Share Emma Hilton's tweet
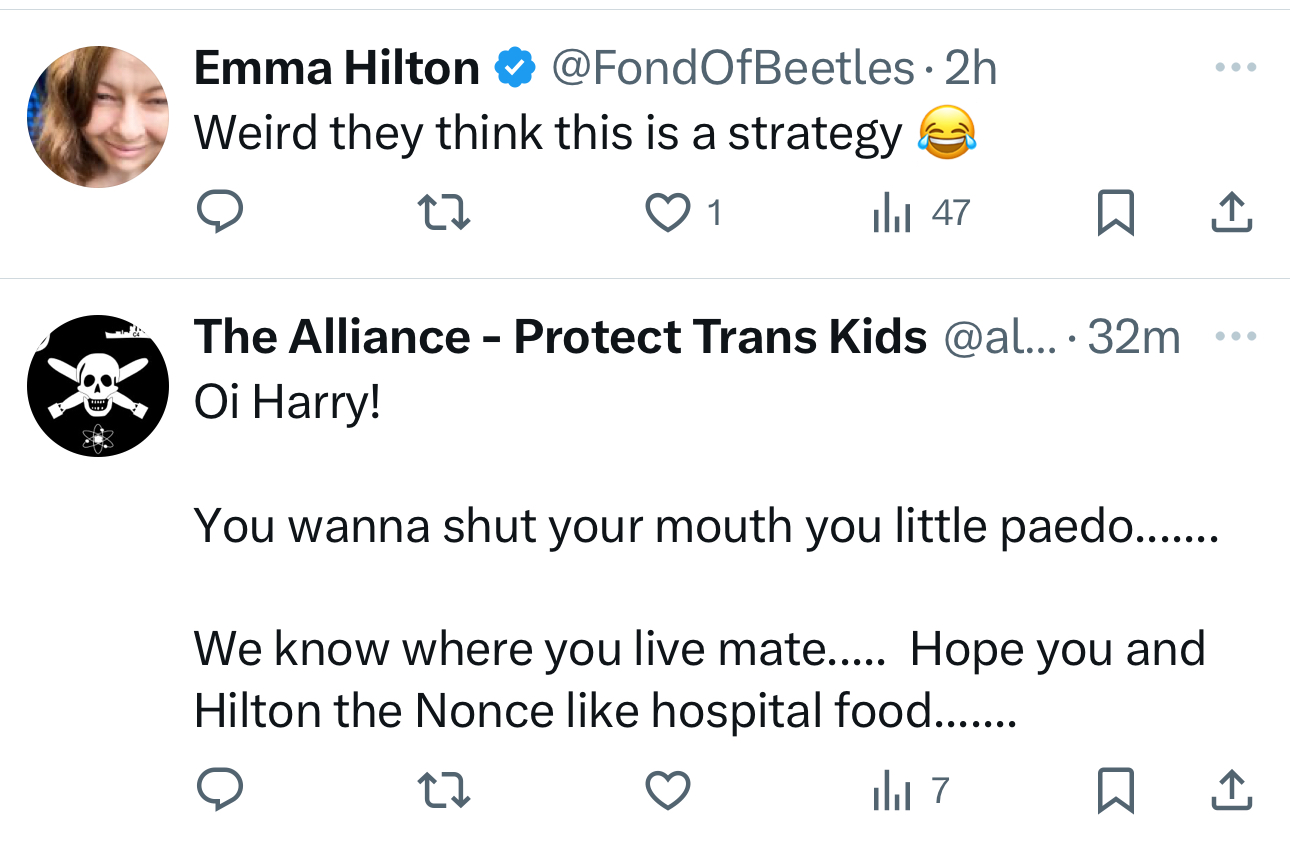This screenshot has width=1290, height=862. tap(1231, 211)
